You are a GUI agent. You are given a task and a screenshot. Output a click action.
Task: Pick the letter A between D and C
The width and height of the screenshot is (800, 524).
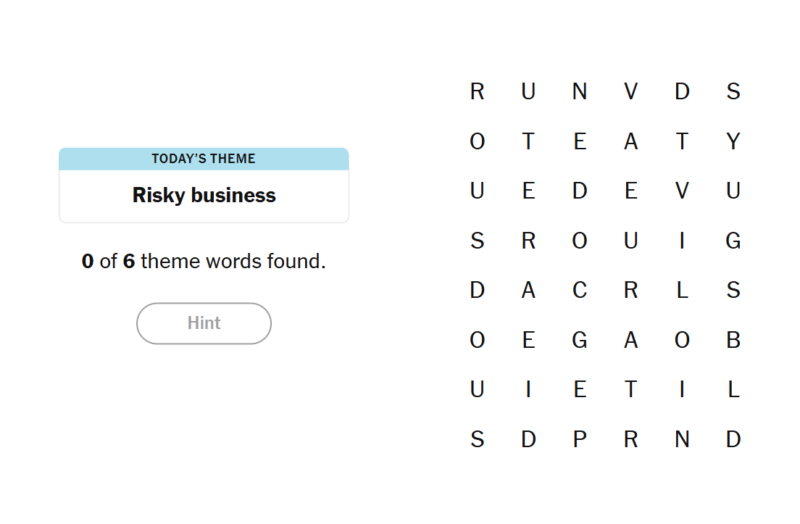528,291
